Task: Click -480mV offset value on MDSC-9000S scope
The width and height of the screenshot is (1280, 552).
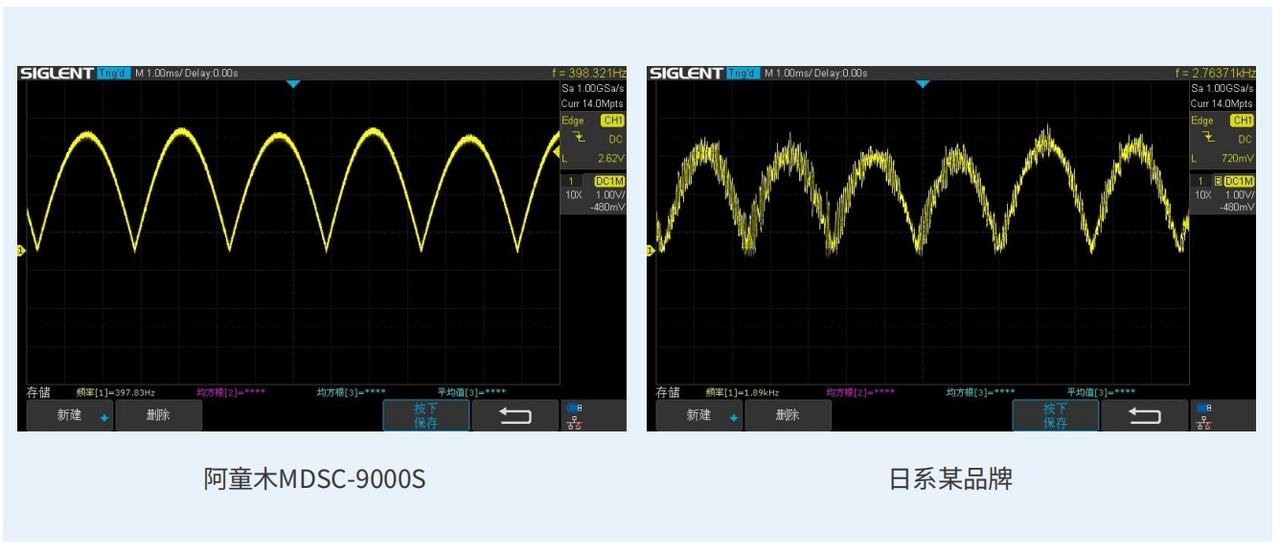Action: [608, 207]
